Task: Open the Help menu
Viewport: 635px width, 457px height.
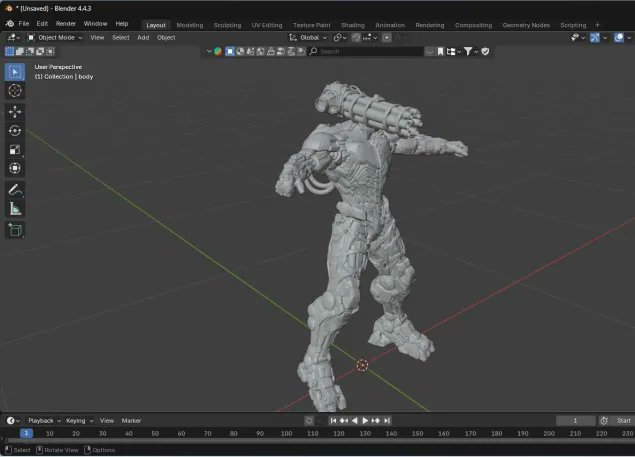Action: click(121, 24)
